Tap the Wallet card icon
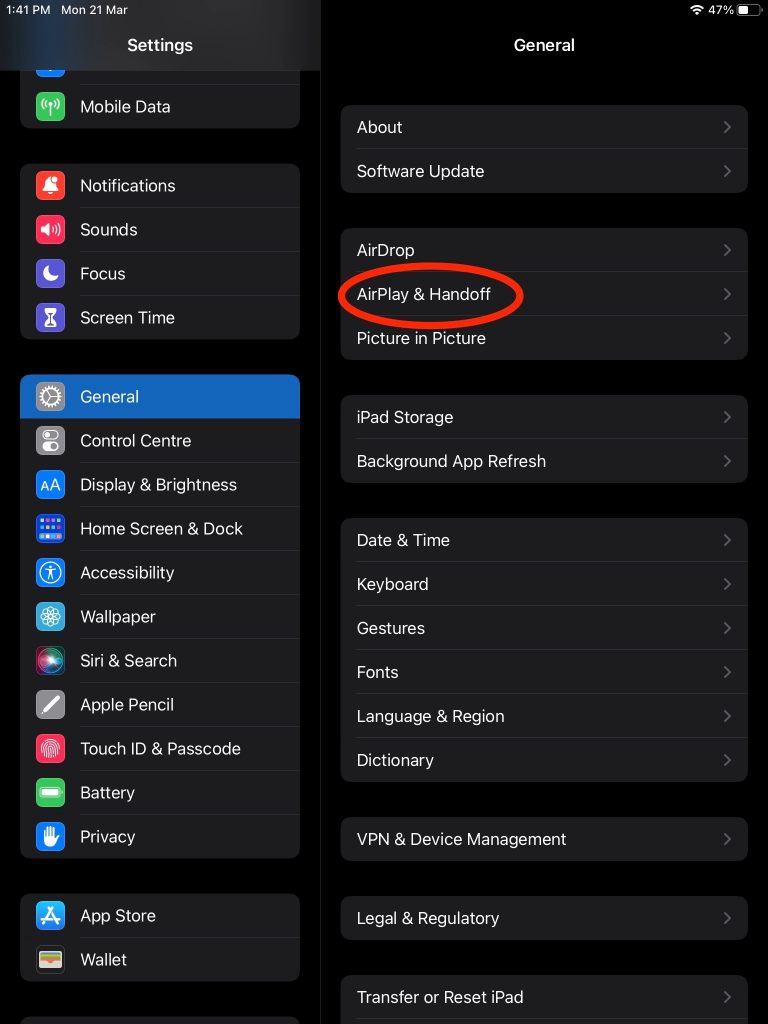Image resolution: width=768 pixels, height=1024 pixels. point(50,960)
